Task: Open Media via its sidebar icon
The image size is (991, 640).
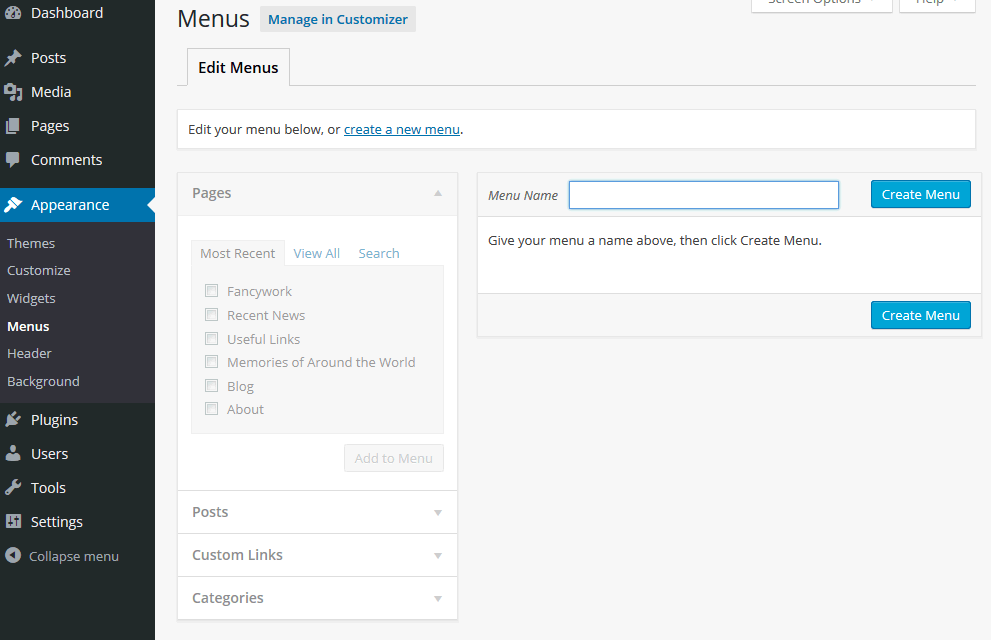Action: [13, 92]
